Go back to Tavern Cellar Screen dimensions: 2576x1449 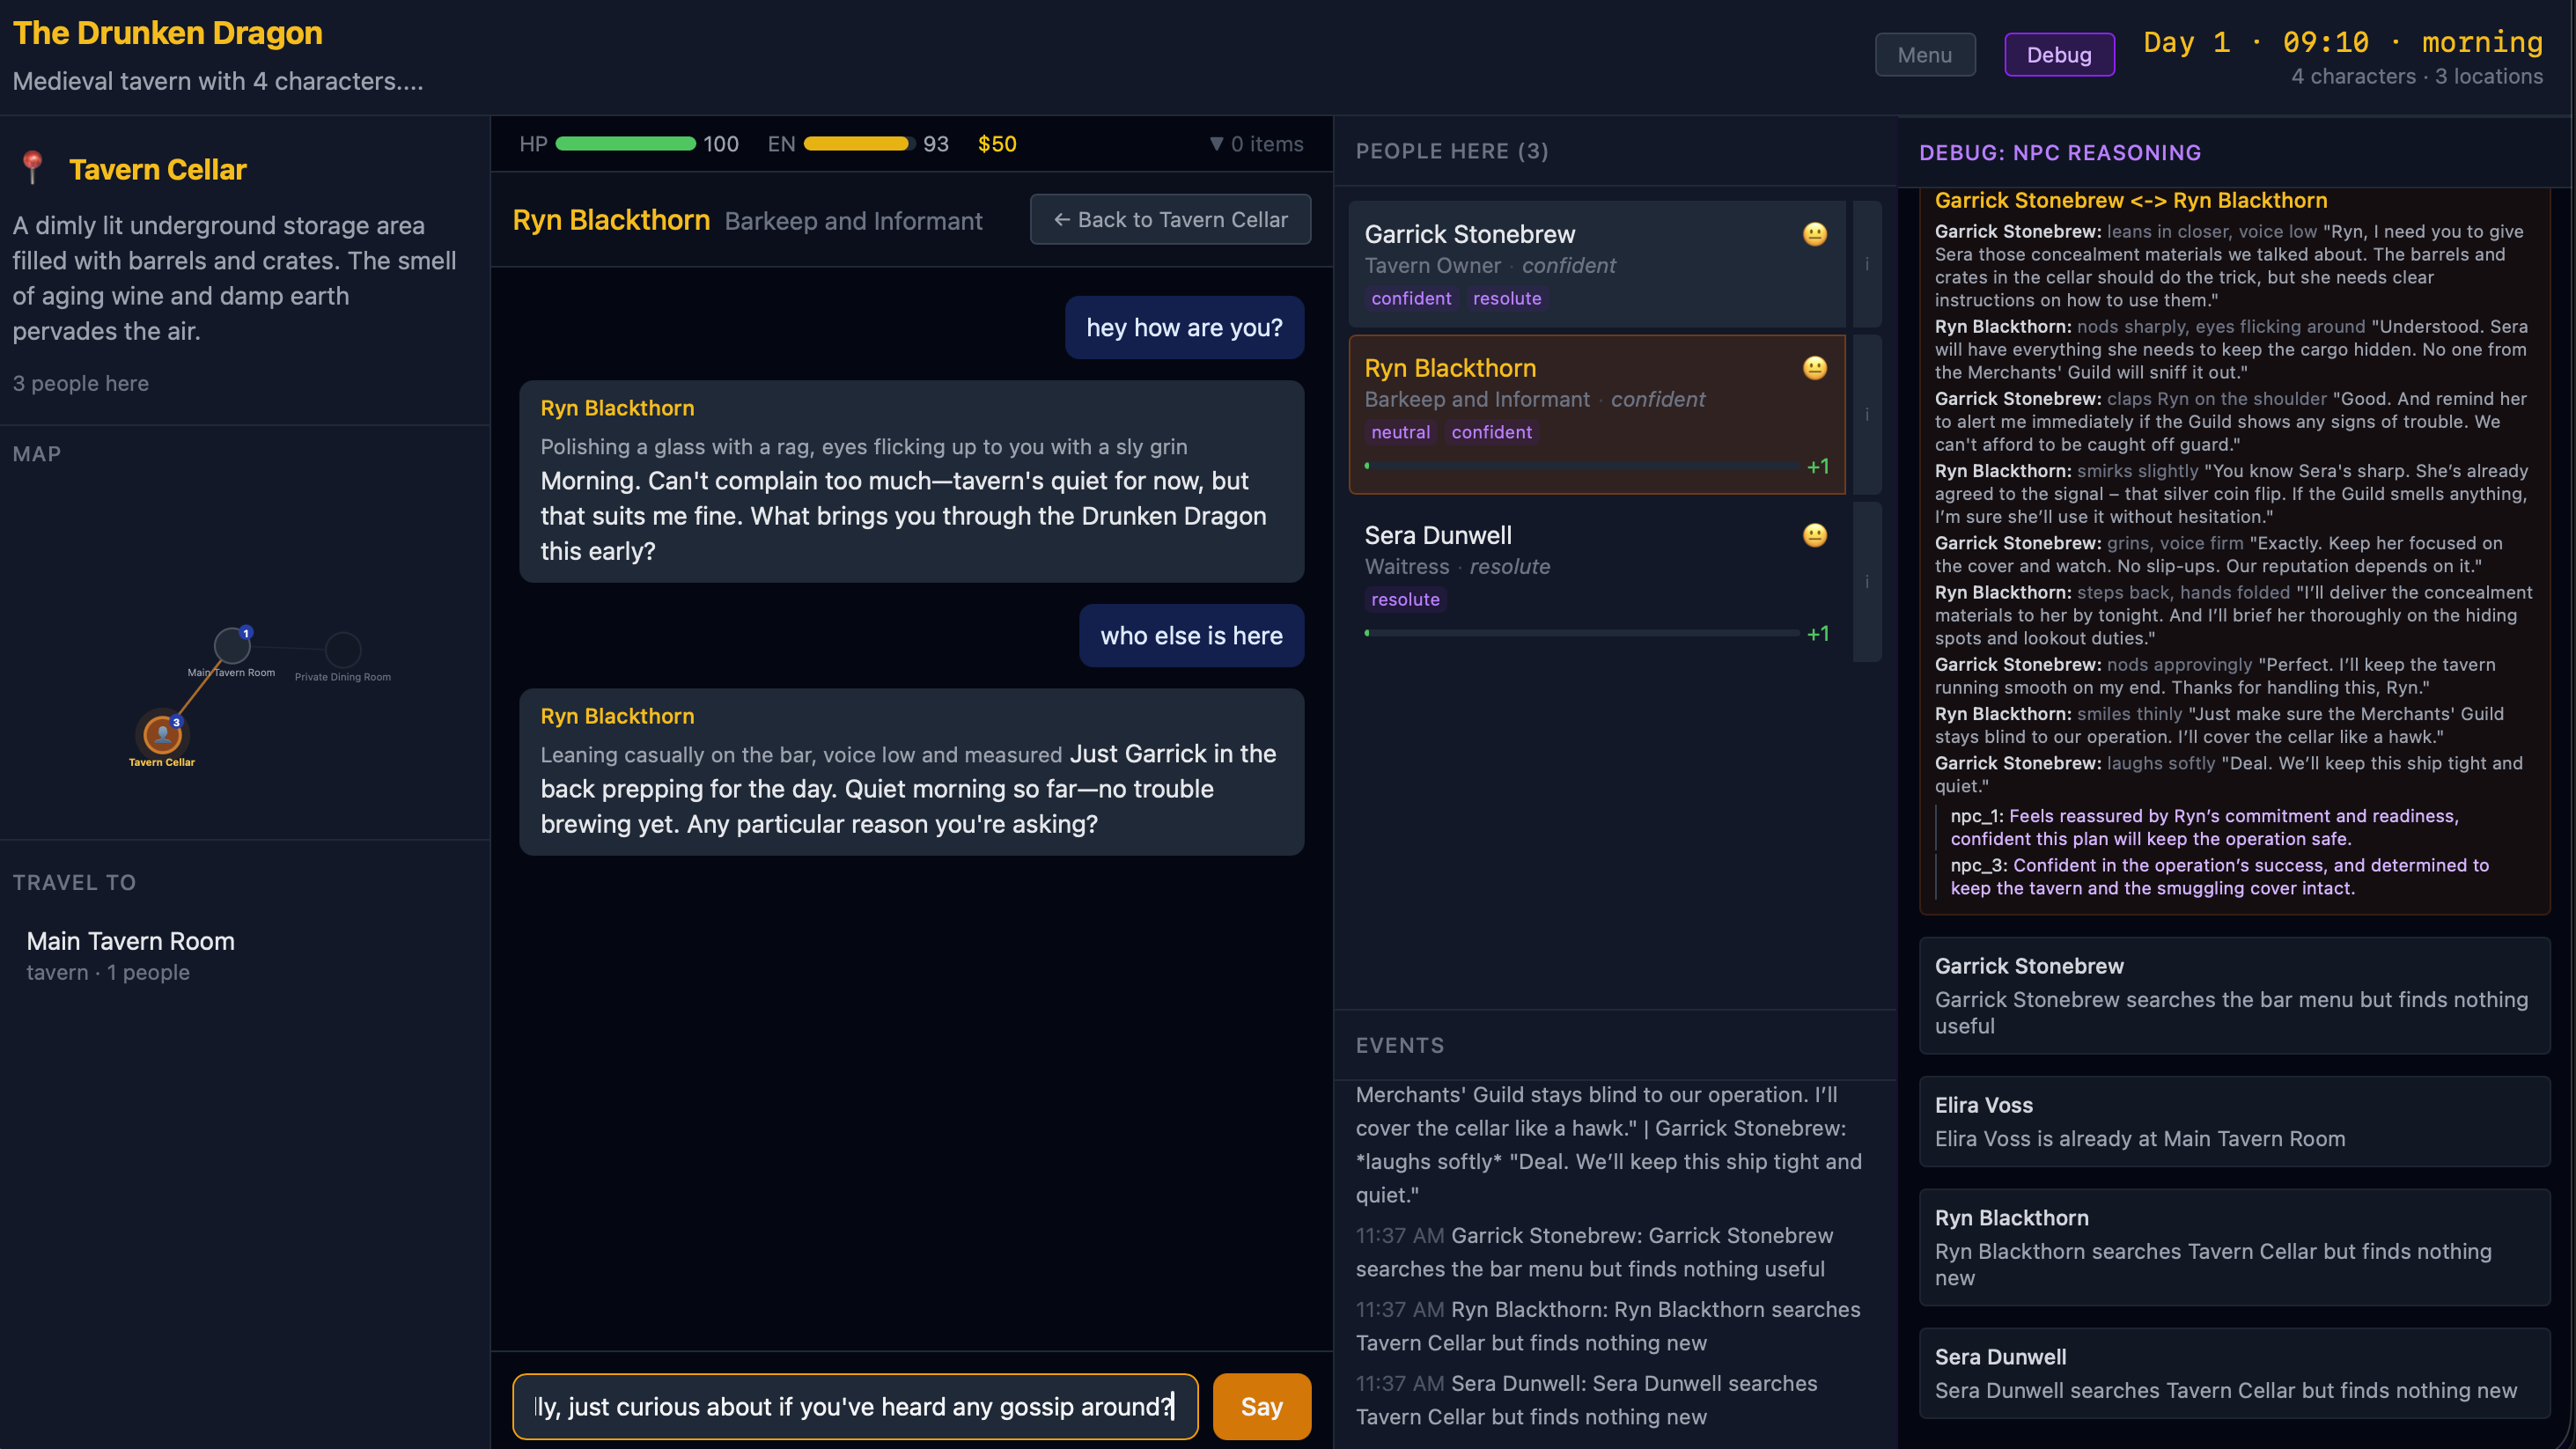click(1170, 219)
